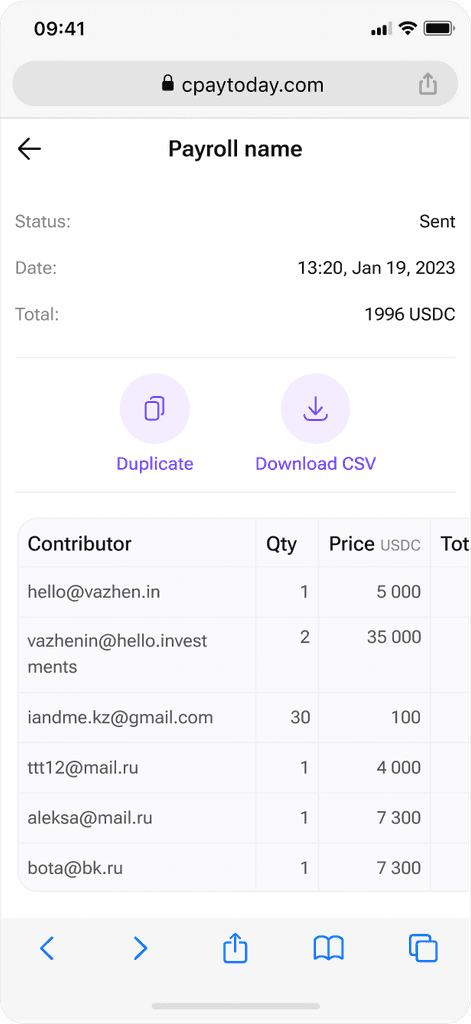This screenshot has height=1024, width=471.
Task: Tap the back arrow beside Payroll name
Action: pyautogui.click(x=29, y=149)
